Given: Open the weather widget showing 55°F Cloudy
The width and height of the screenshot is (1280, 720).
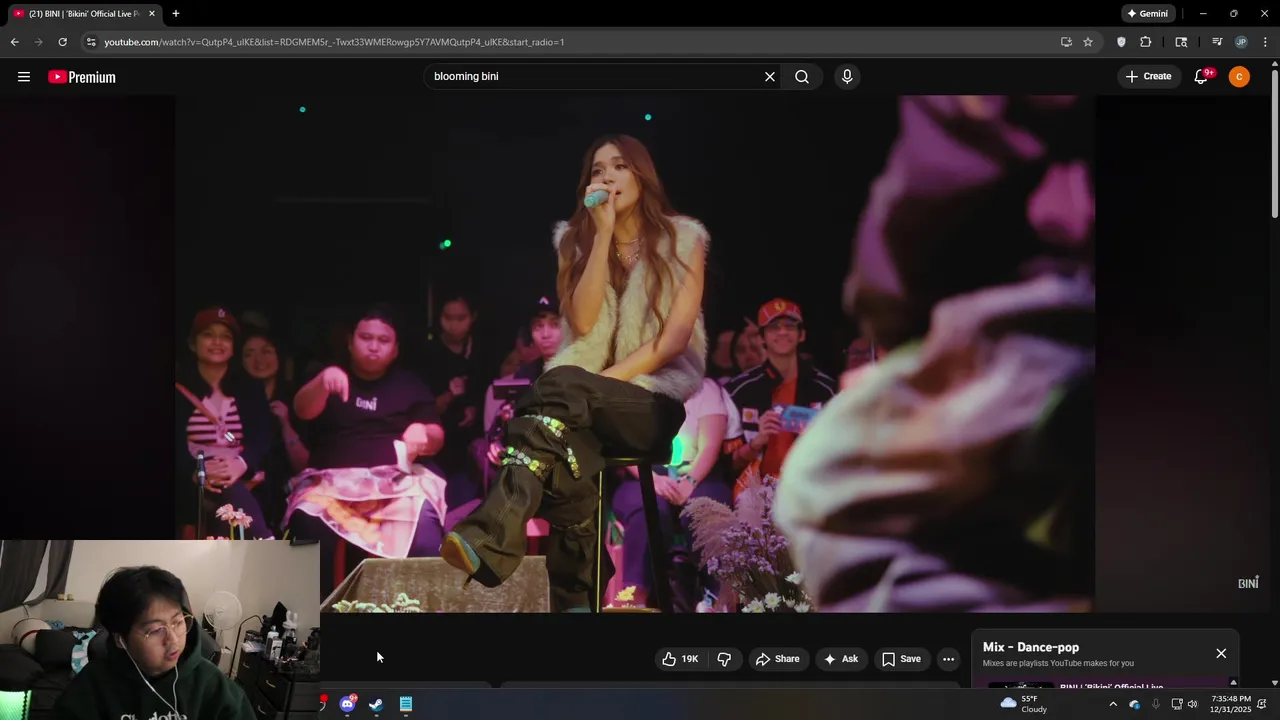Looking at the screenshot, I should [1024, 704].
